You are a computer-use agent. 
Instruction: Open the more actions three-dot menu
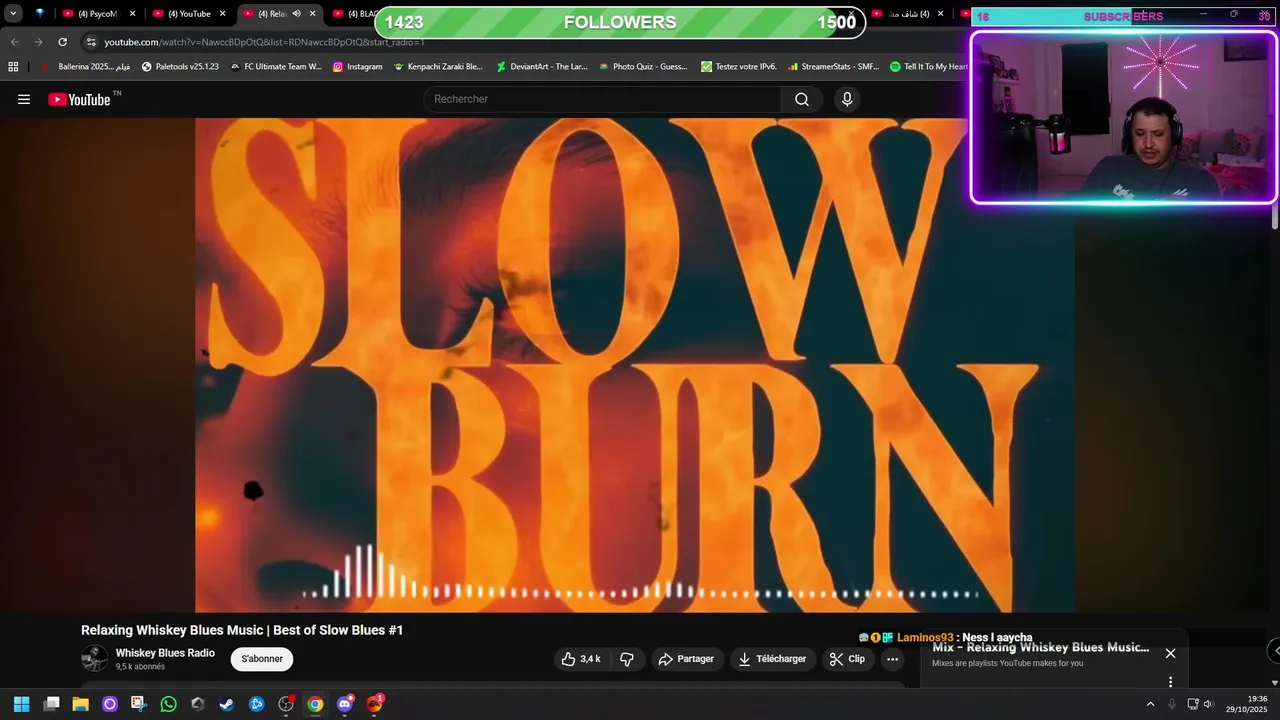click(893, 659)
